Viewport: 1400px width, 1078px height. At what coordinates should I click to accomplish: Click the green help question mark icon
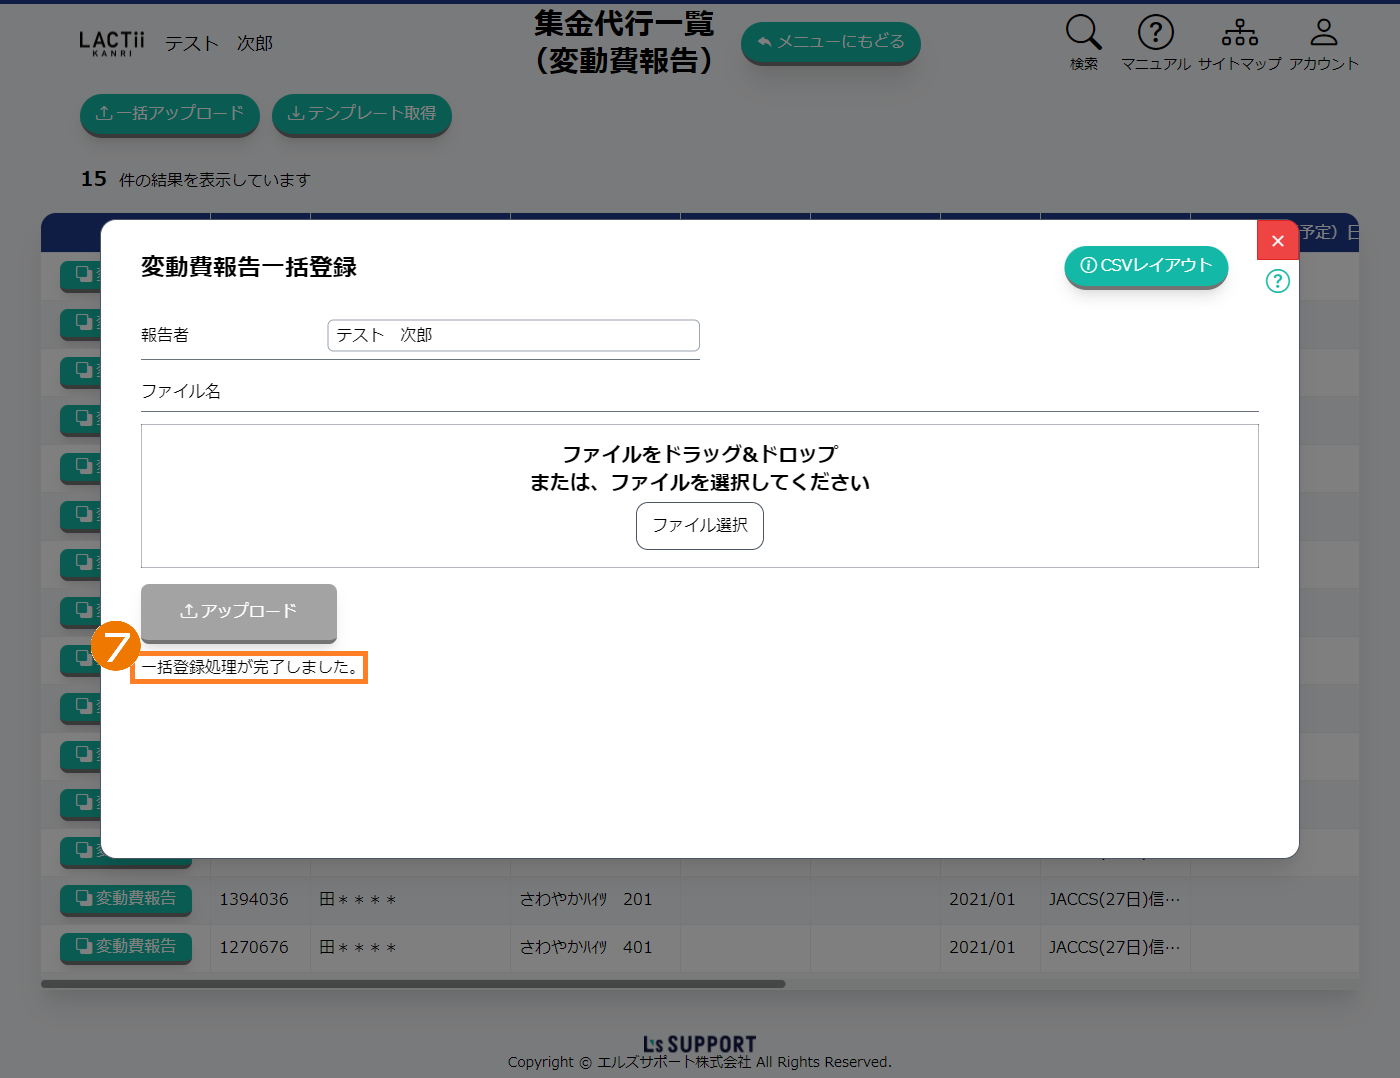click(1277, 281)
